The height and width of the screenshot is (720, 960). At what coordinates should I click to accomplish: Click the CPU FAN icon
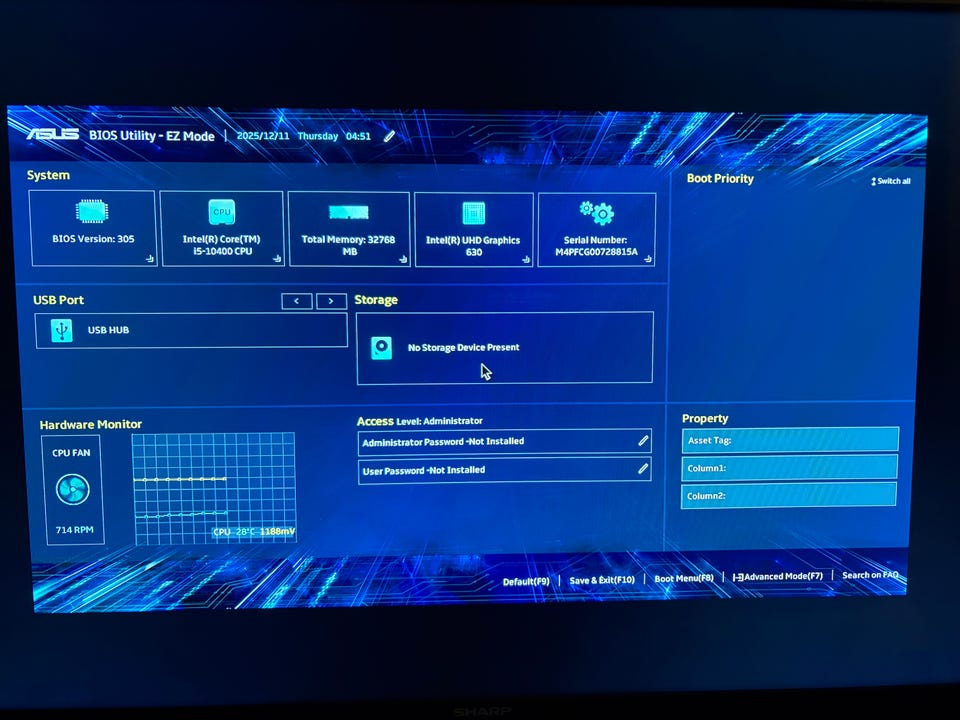[x=73, y=490]
